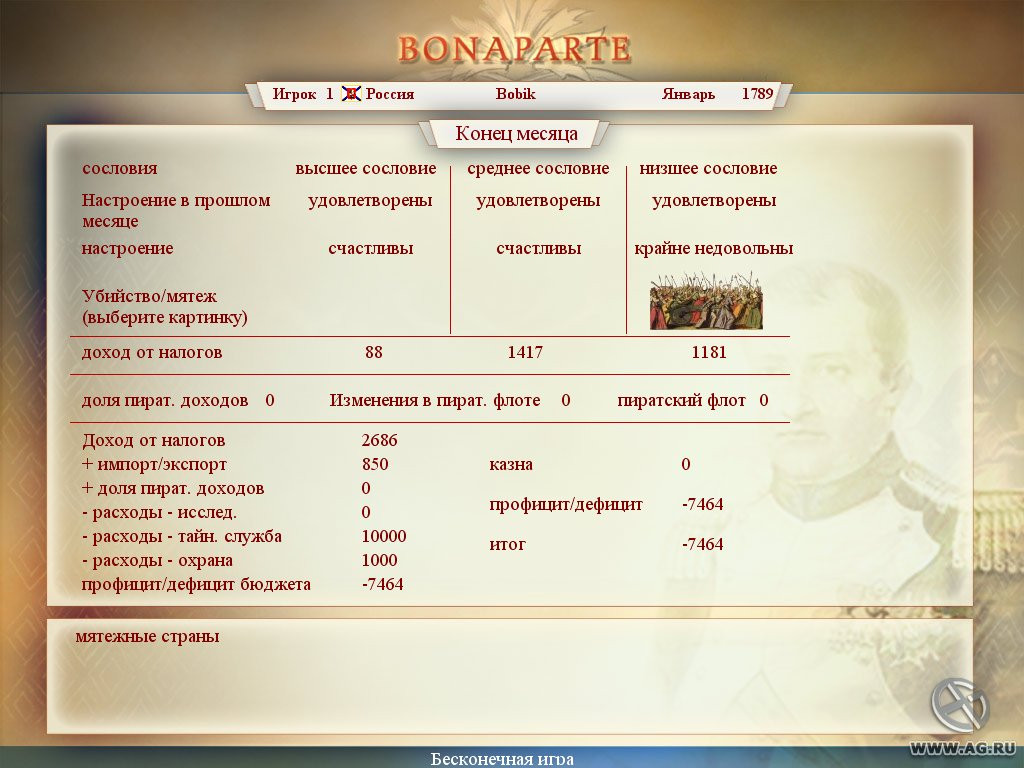Click the '+ импорт/экспорт' budget line

(x=154, y=465)
